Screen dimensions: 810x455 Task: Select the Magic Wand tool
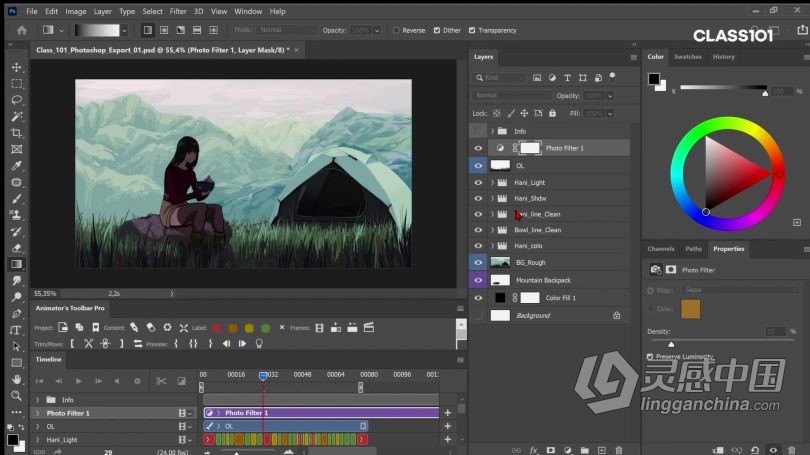click(17, 116)
